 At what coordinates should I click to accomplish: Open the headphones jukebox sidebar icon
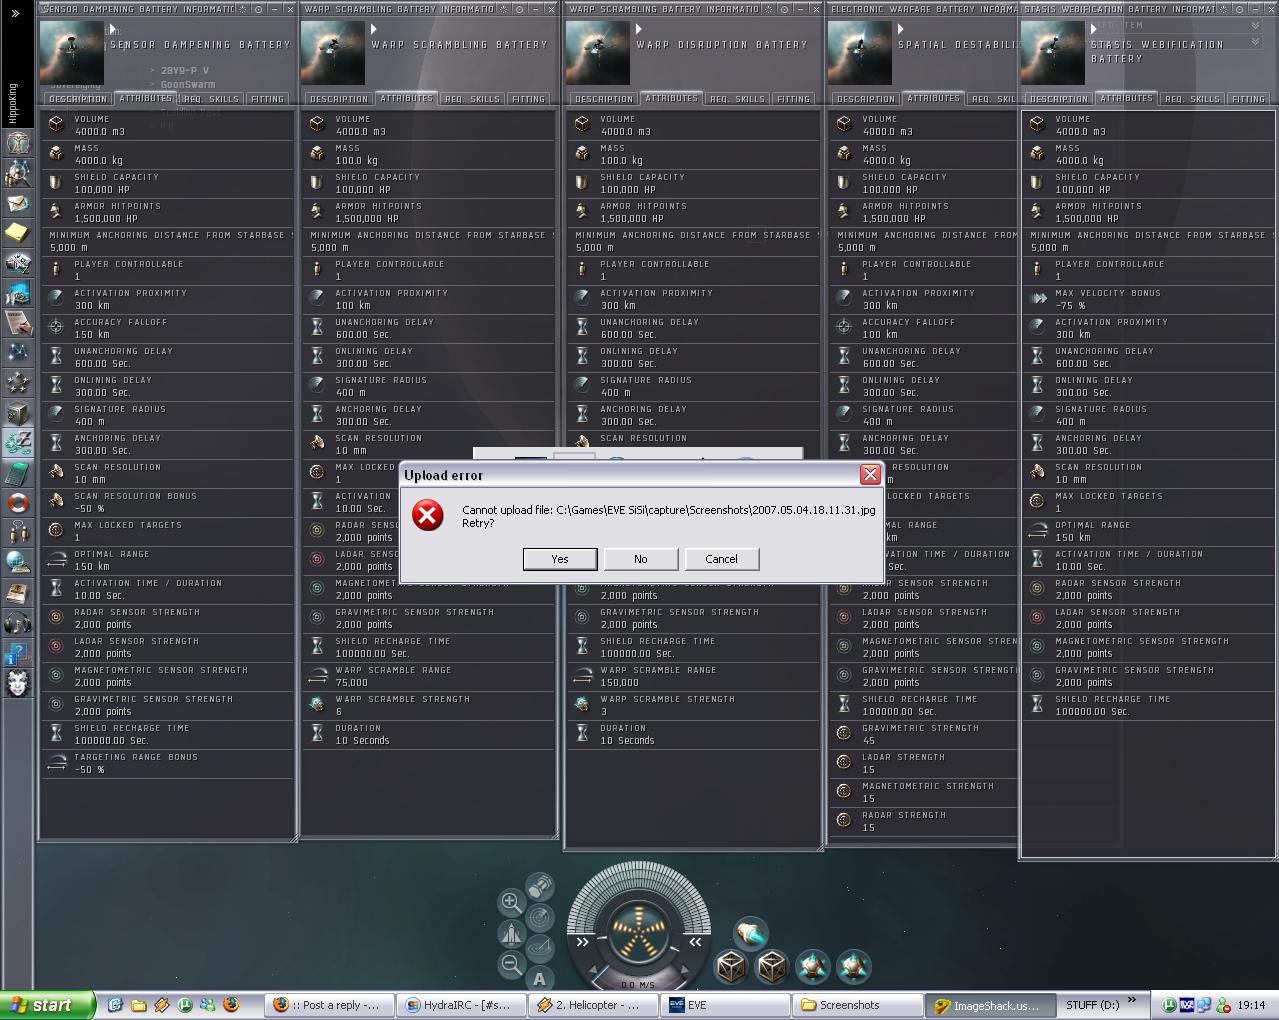coord(17,623)
